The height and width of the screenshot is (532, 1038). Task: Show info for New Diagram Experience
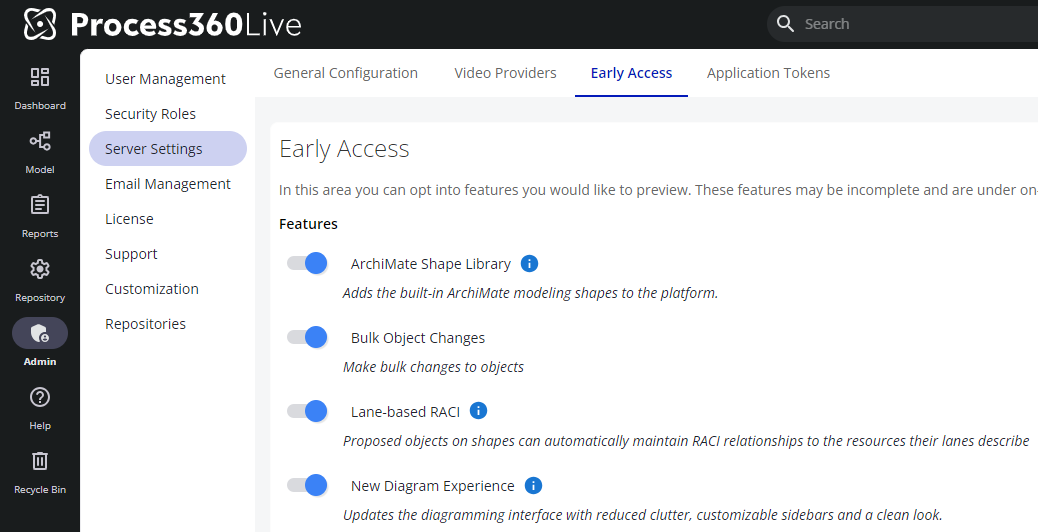click(533, 486)
